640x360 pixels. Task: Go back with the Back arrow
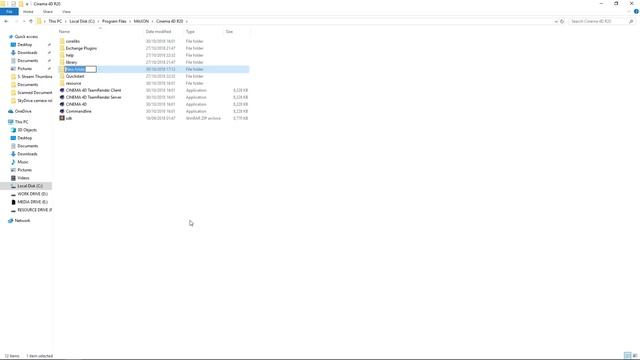[x=6, y=21]
